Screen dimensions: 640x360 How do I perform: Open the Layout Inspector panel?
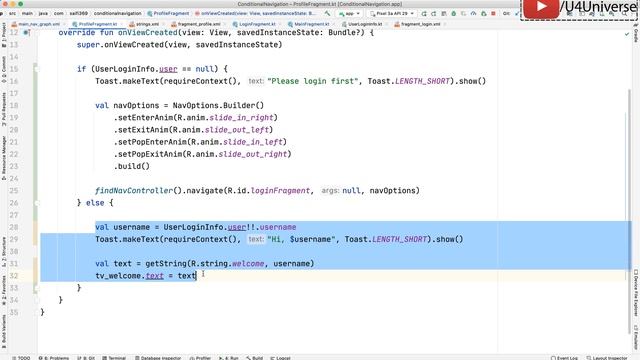607,358
